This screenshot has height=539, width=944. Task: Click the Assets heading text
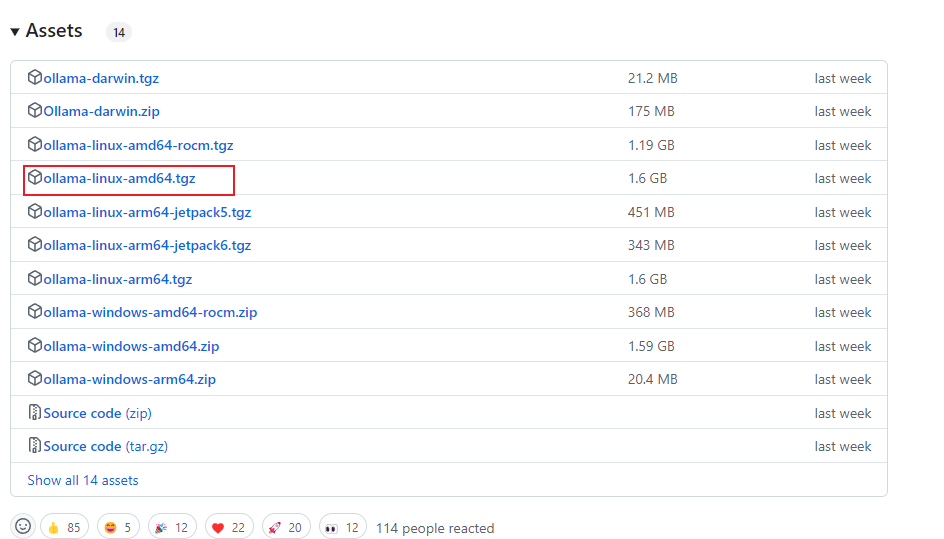coord(54,31)
